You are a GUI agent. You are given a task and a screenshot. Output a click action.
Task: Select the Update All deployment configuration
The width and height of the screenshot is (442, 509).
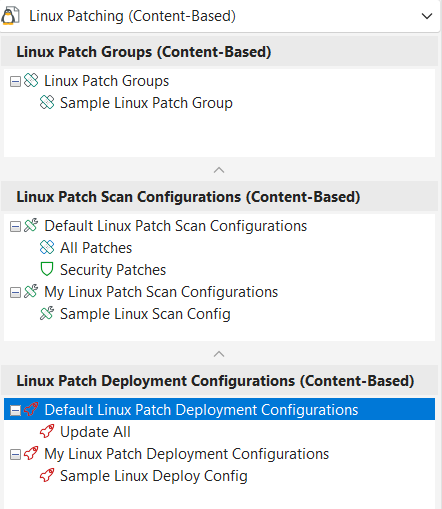[95, 432]
